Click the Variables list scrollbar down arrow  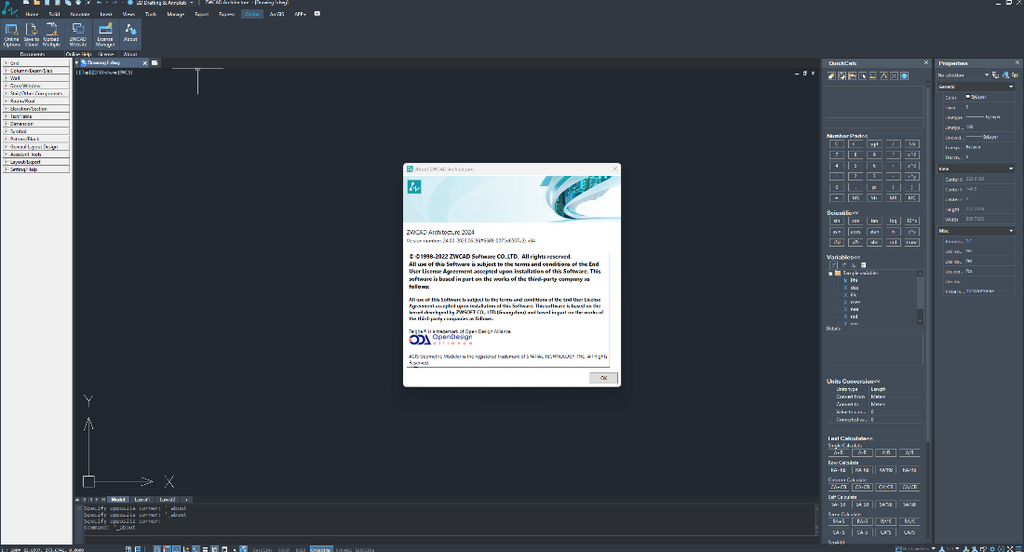[920, 321]
